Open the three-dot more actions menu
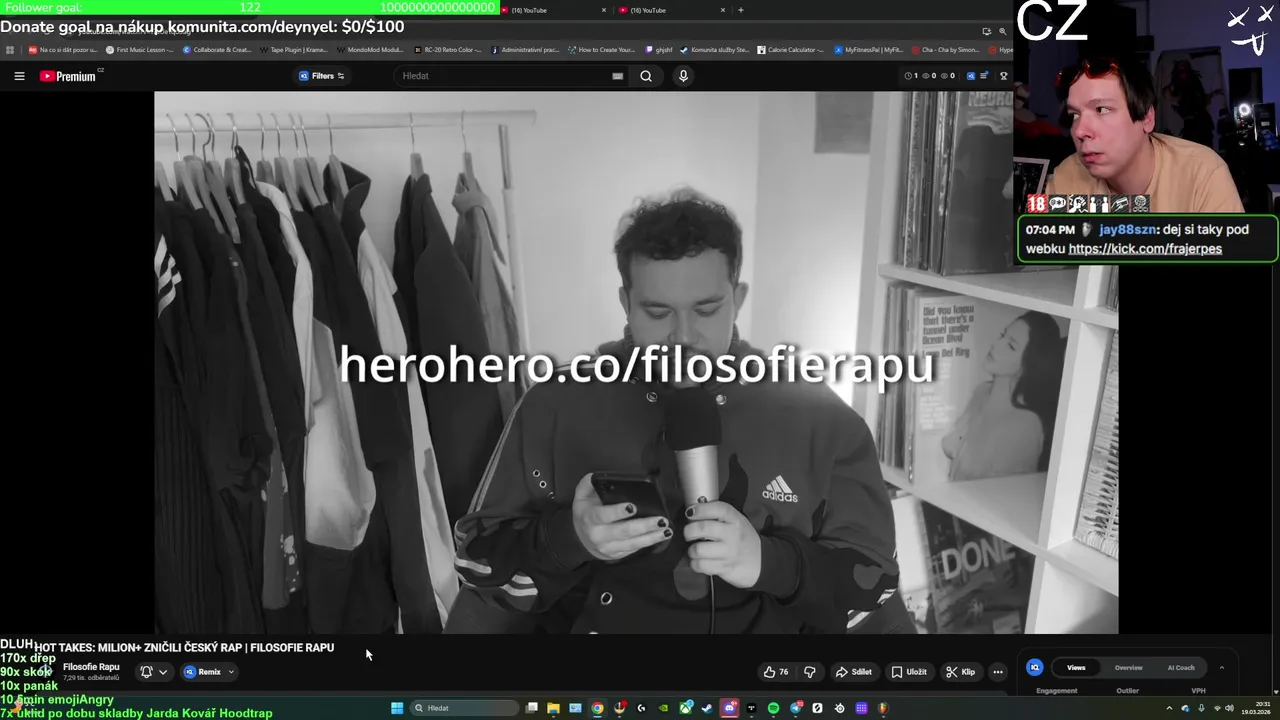Image resolution: width=1280 pixels, height=720 pixels. [997, 672]
